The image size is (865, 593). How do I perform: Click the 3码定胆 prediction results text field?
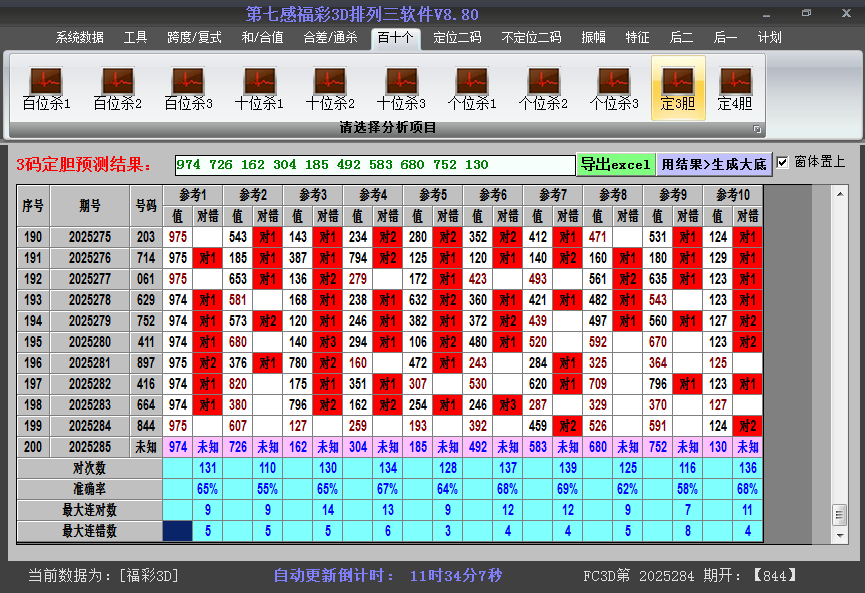click(x=374, y=164)
